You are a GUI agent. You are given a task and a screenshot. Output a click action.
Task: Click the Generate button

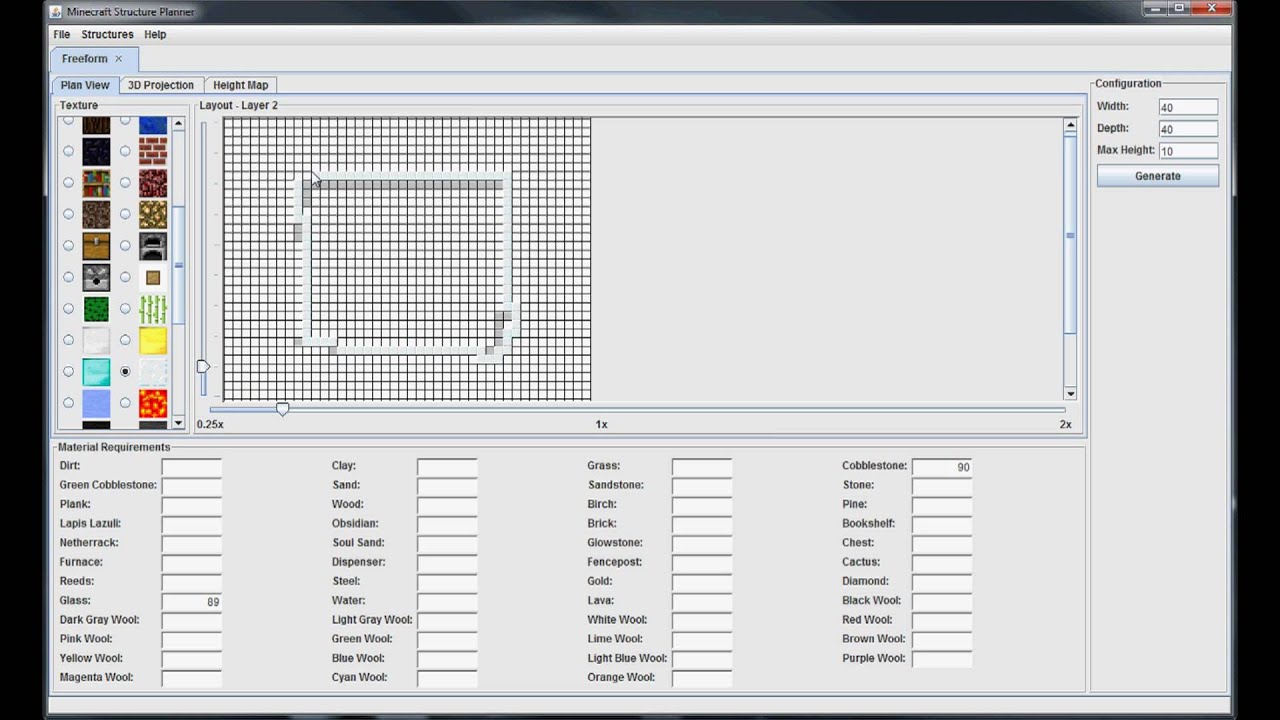tap(1158, 176)
